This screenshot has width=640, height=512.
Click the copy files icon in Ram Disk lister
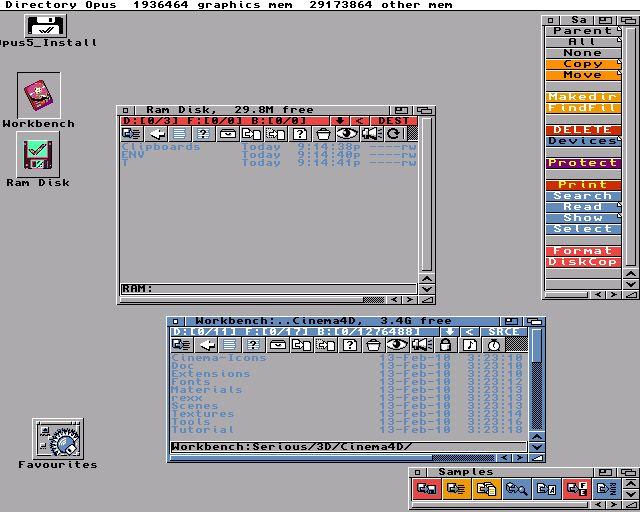pos(251,134)
